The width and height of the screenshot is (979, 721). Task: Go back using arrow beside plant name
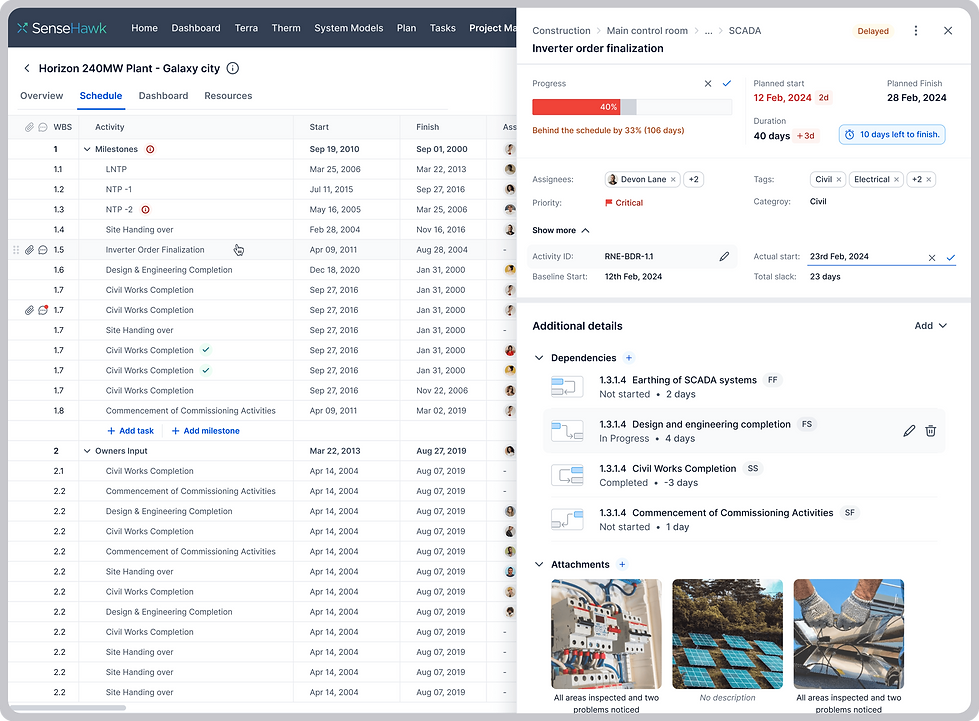point(27,68)
